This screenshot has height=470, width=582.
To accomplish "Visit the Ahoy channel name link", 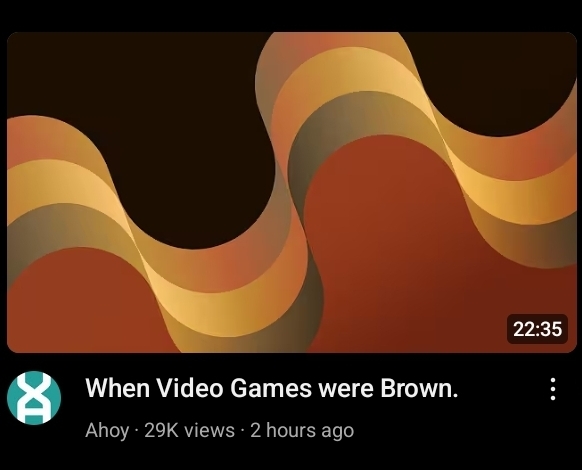I will [x=107, y=431].
